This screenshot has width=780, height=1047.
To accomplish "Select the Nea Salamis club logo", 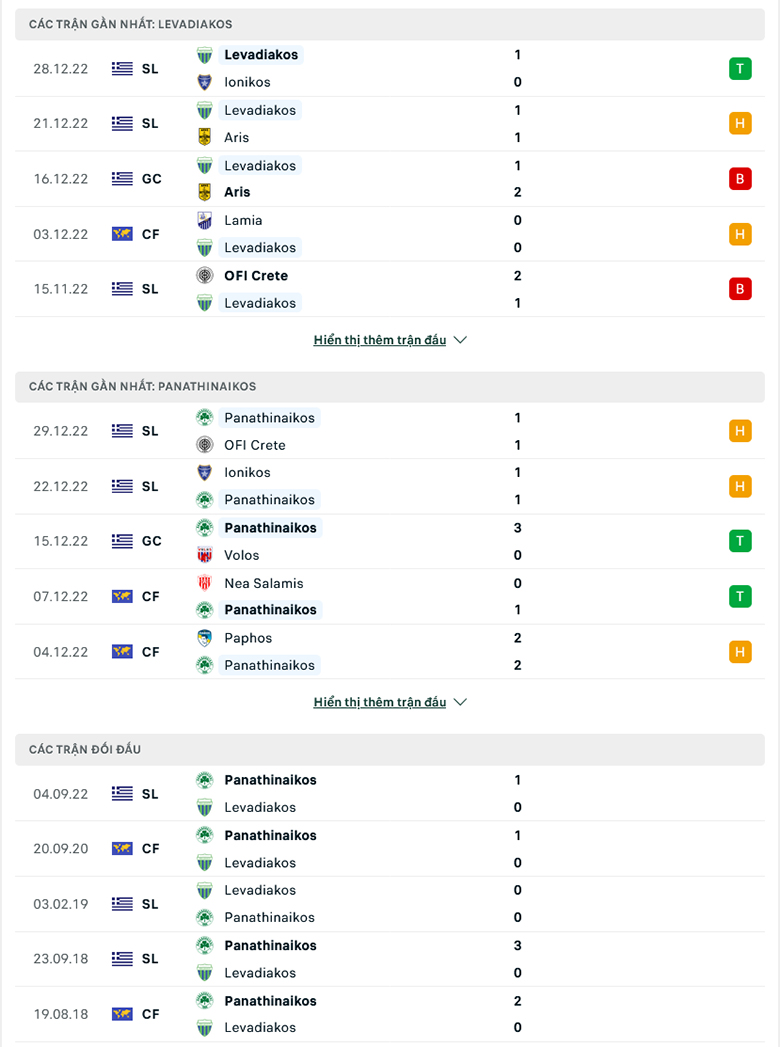I will tap(206, 583).
